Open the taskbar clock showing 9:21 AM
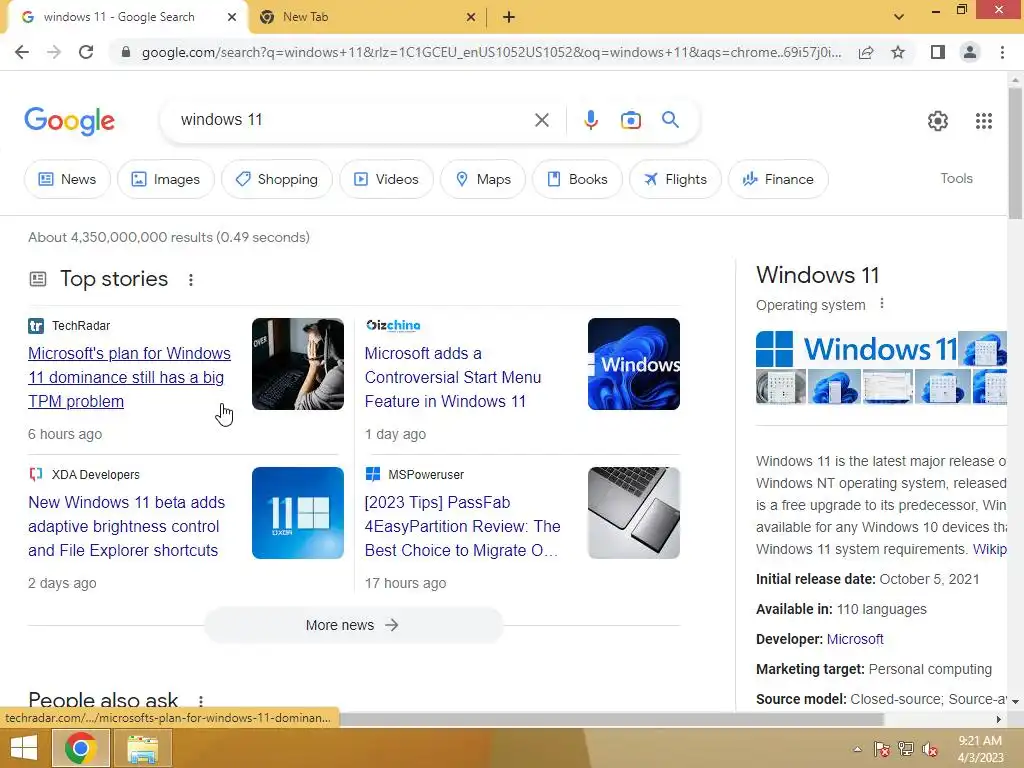Image resolution: width=1024 pixels, height=768 pixels. point(980,749)
